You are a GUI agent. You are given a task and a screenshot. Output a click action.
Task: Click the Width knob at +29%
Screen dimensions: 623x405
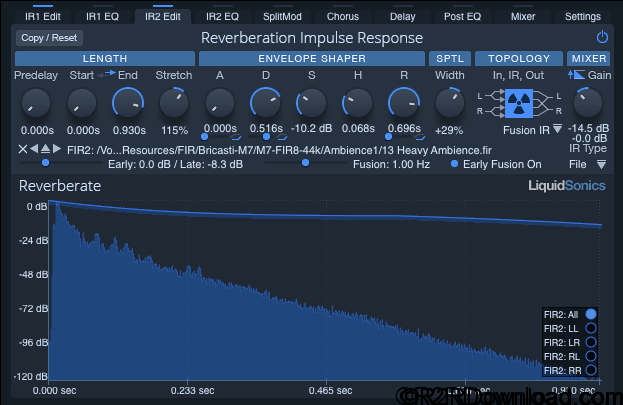(x=450, y=103)
